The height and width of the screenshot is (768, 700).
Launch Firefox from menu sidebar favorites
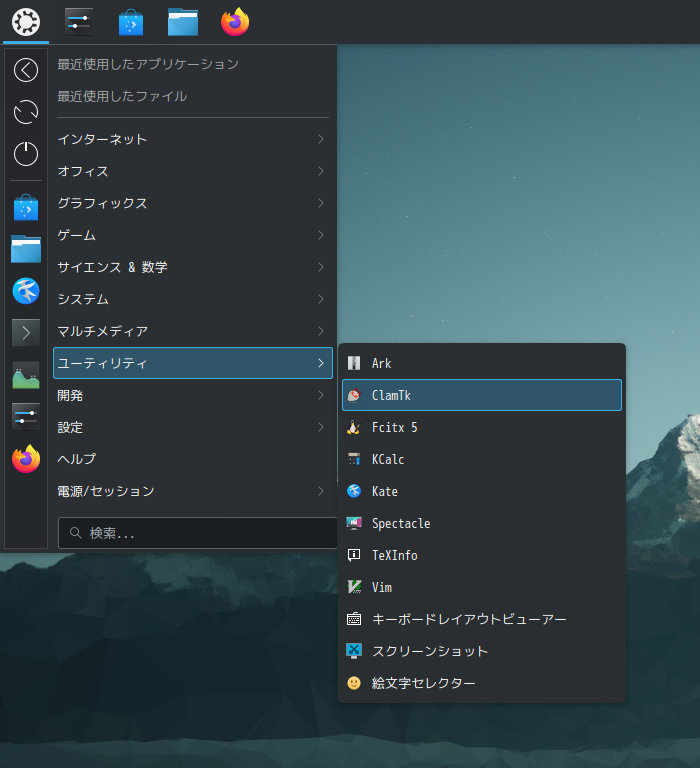point(26,459)
